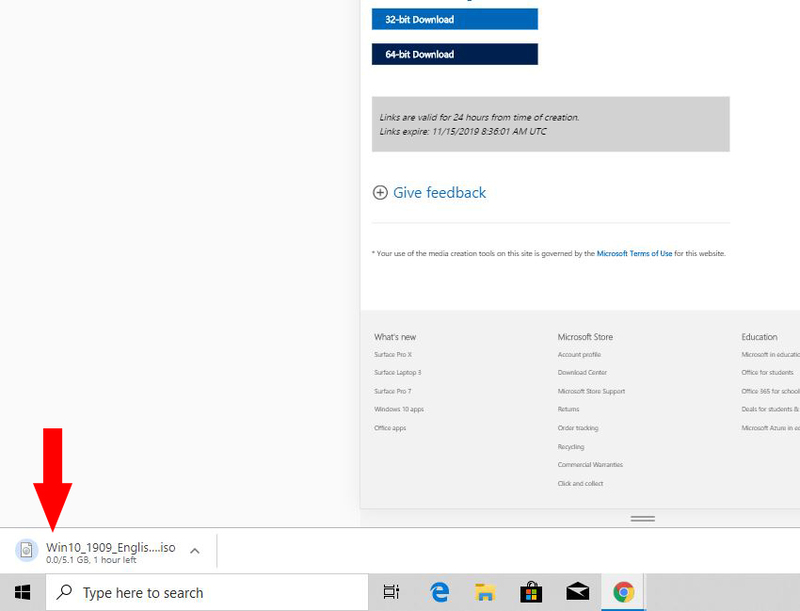Click the 'What's new' footer heading

coord(395,337)
